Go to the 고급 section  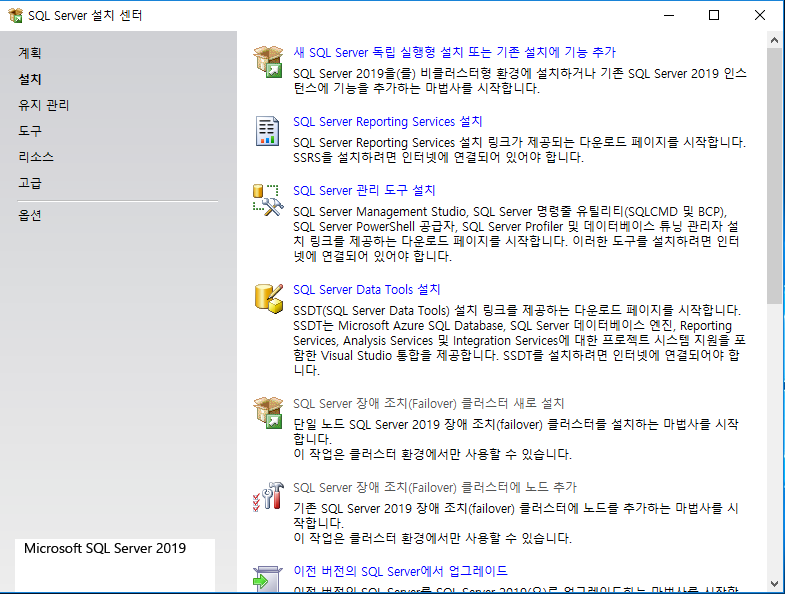pyautogui.click(x=30, y=183)
